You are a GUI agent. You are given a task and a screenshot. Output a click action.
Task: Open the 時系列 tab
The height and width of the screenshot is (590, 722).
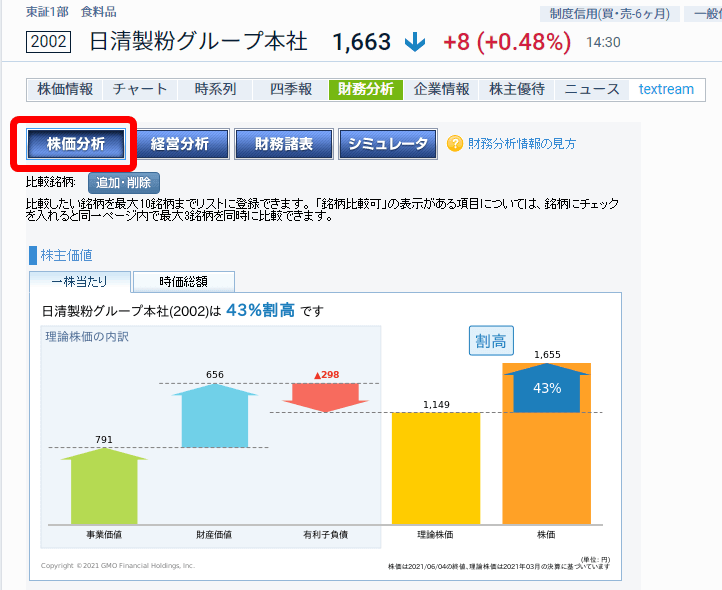pos(215,89)
